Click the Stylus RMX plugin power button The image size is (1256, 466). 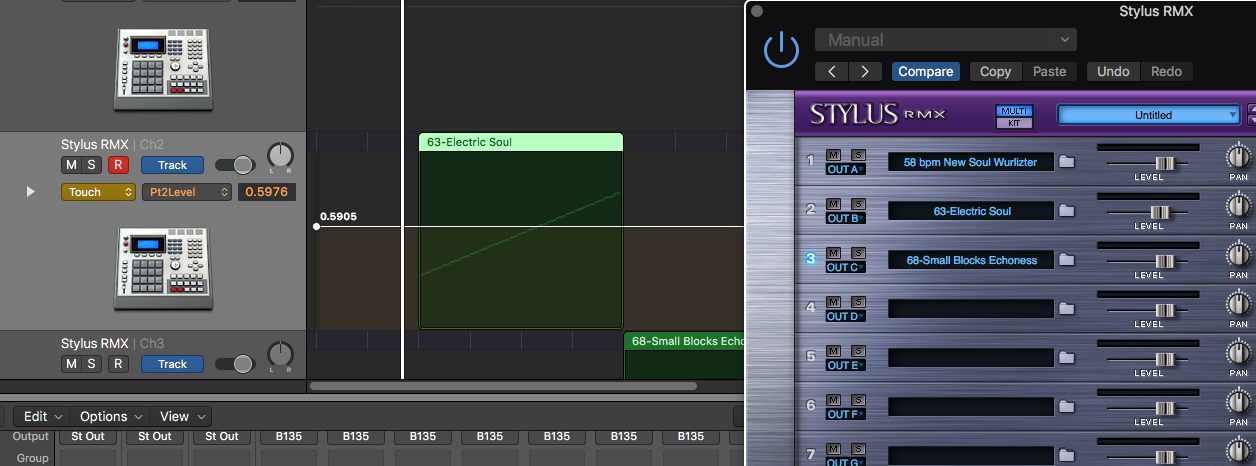(780, 50)
